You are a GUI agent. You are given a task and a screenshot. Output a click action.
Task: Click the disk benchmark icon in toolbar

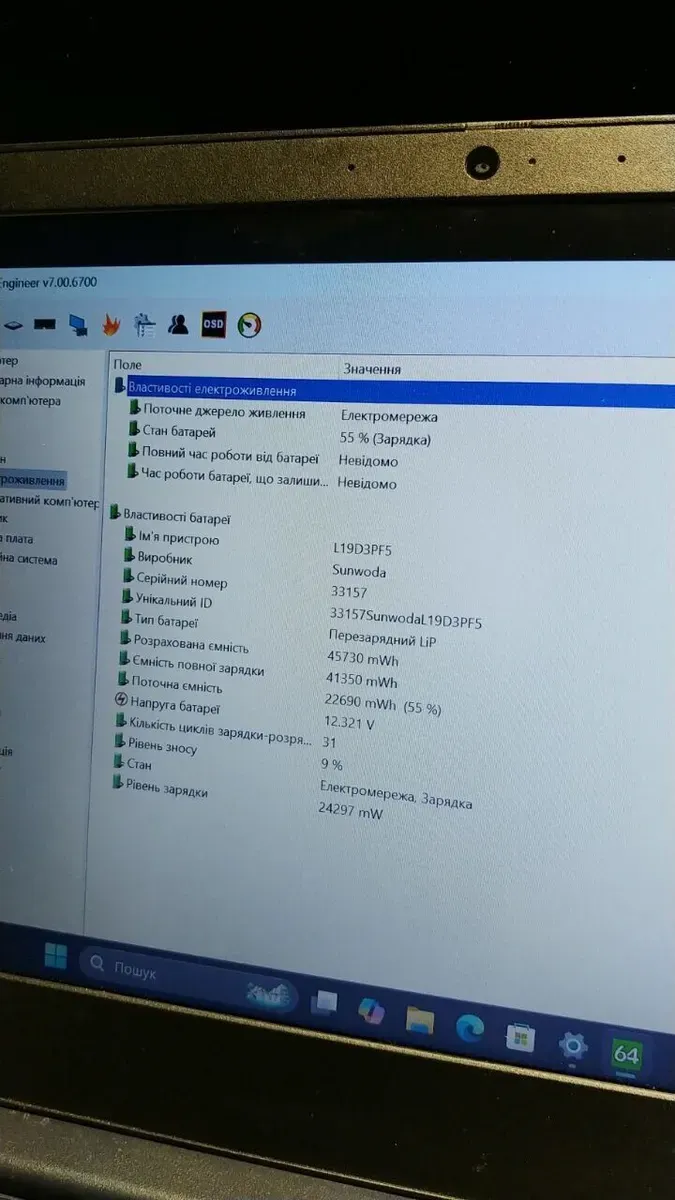pos(12,325)
